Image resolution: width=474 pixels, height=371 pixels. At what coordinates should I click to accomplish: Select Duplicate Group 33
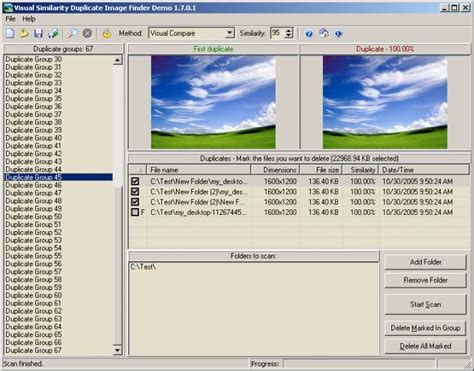click(x=34, y=83)
